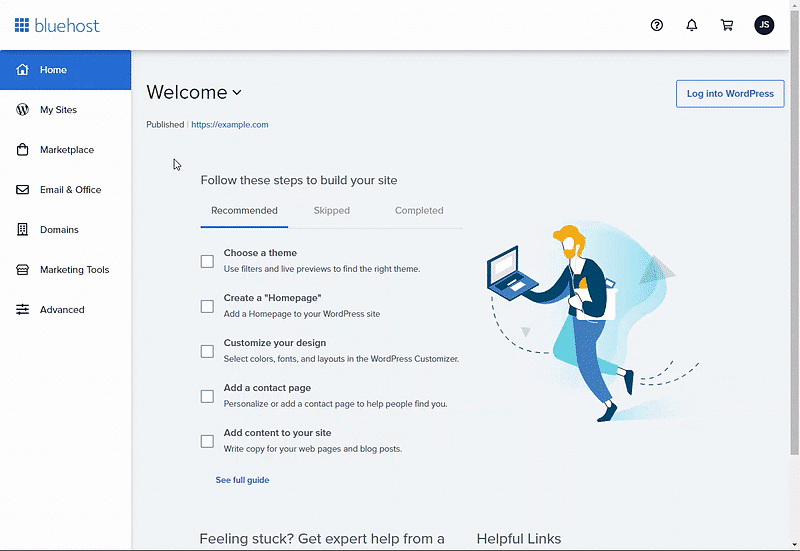Check the Add a contact page checkbox
The width and height of the screenshot is (800, 551).
point(207,396)
